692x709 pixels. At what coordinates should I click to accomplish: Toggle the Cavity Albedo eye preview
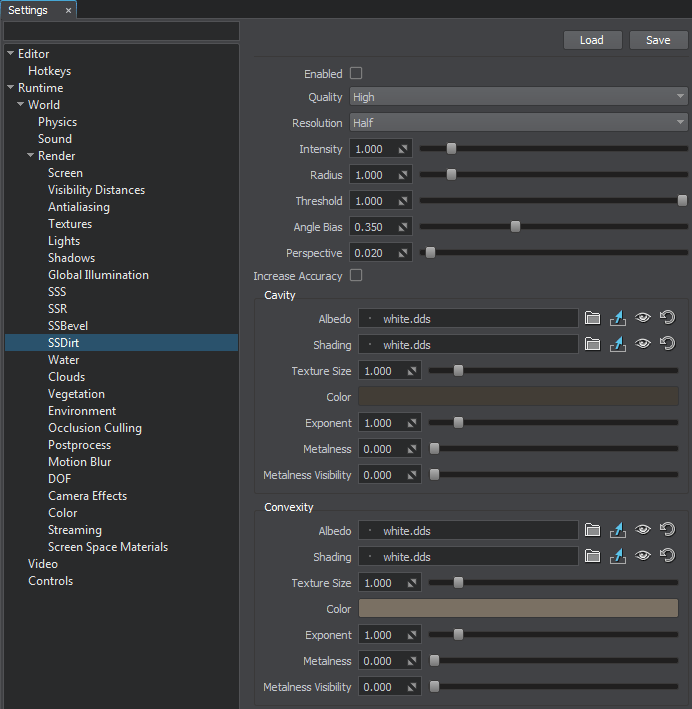coord(643,318)
